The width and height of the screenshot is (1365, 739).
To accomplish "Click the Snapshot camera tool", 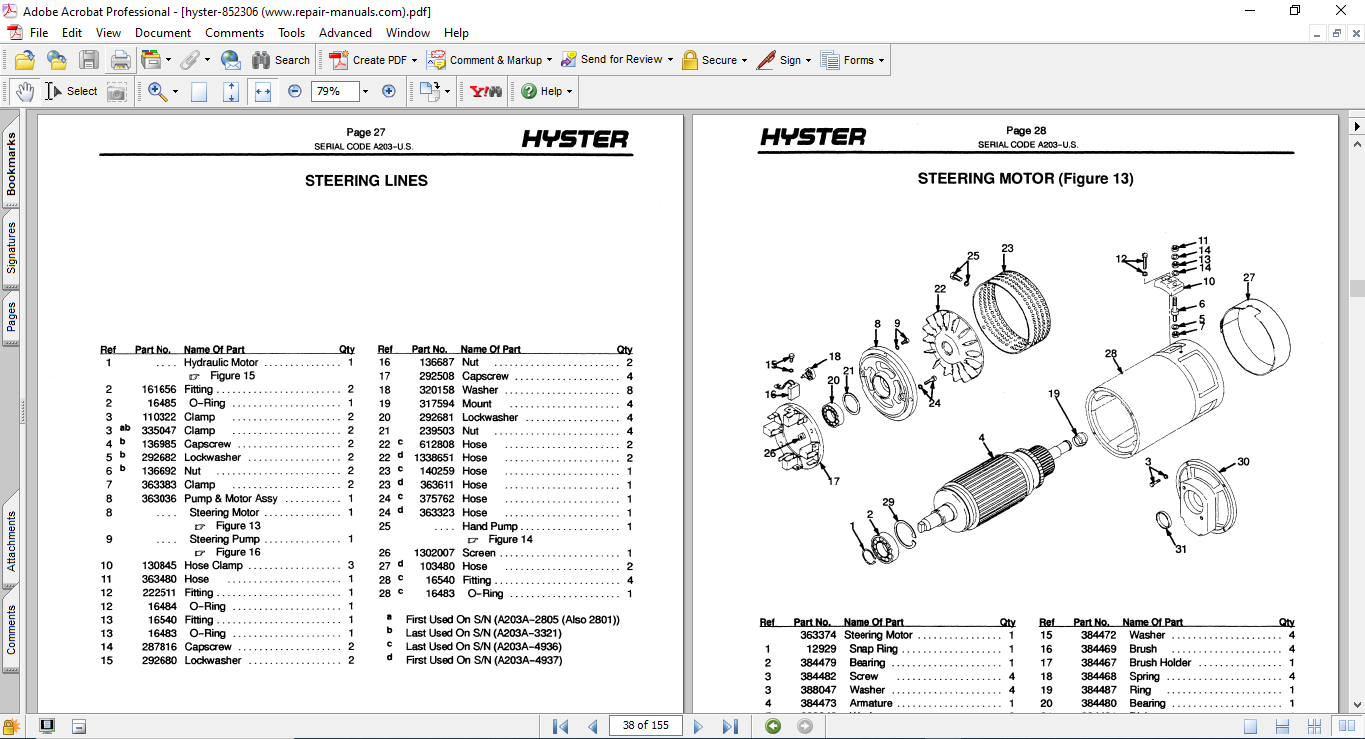I will tap(117, 91).
